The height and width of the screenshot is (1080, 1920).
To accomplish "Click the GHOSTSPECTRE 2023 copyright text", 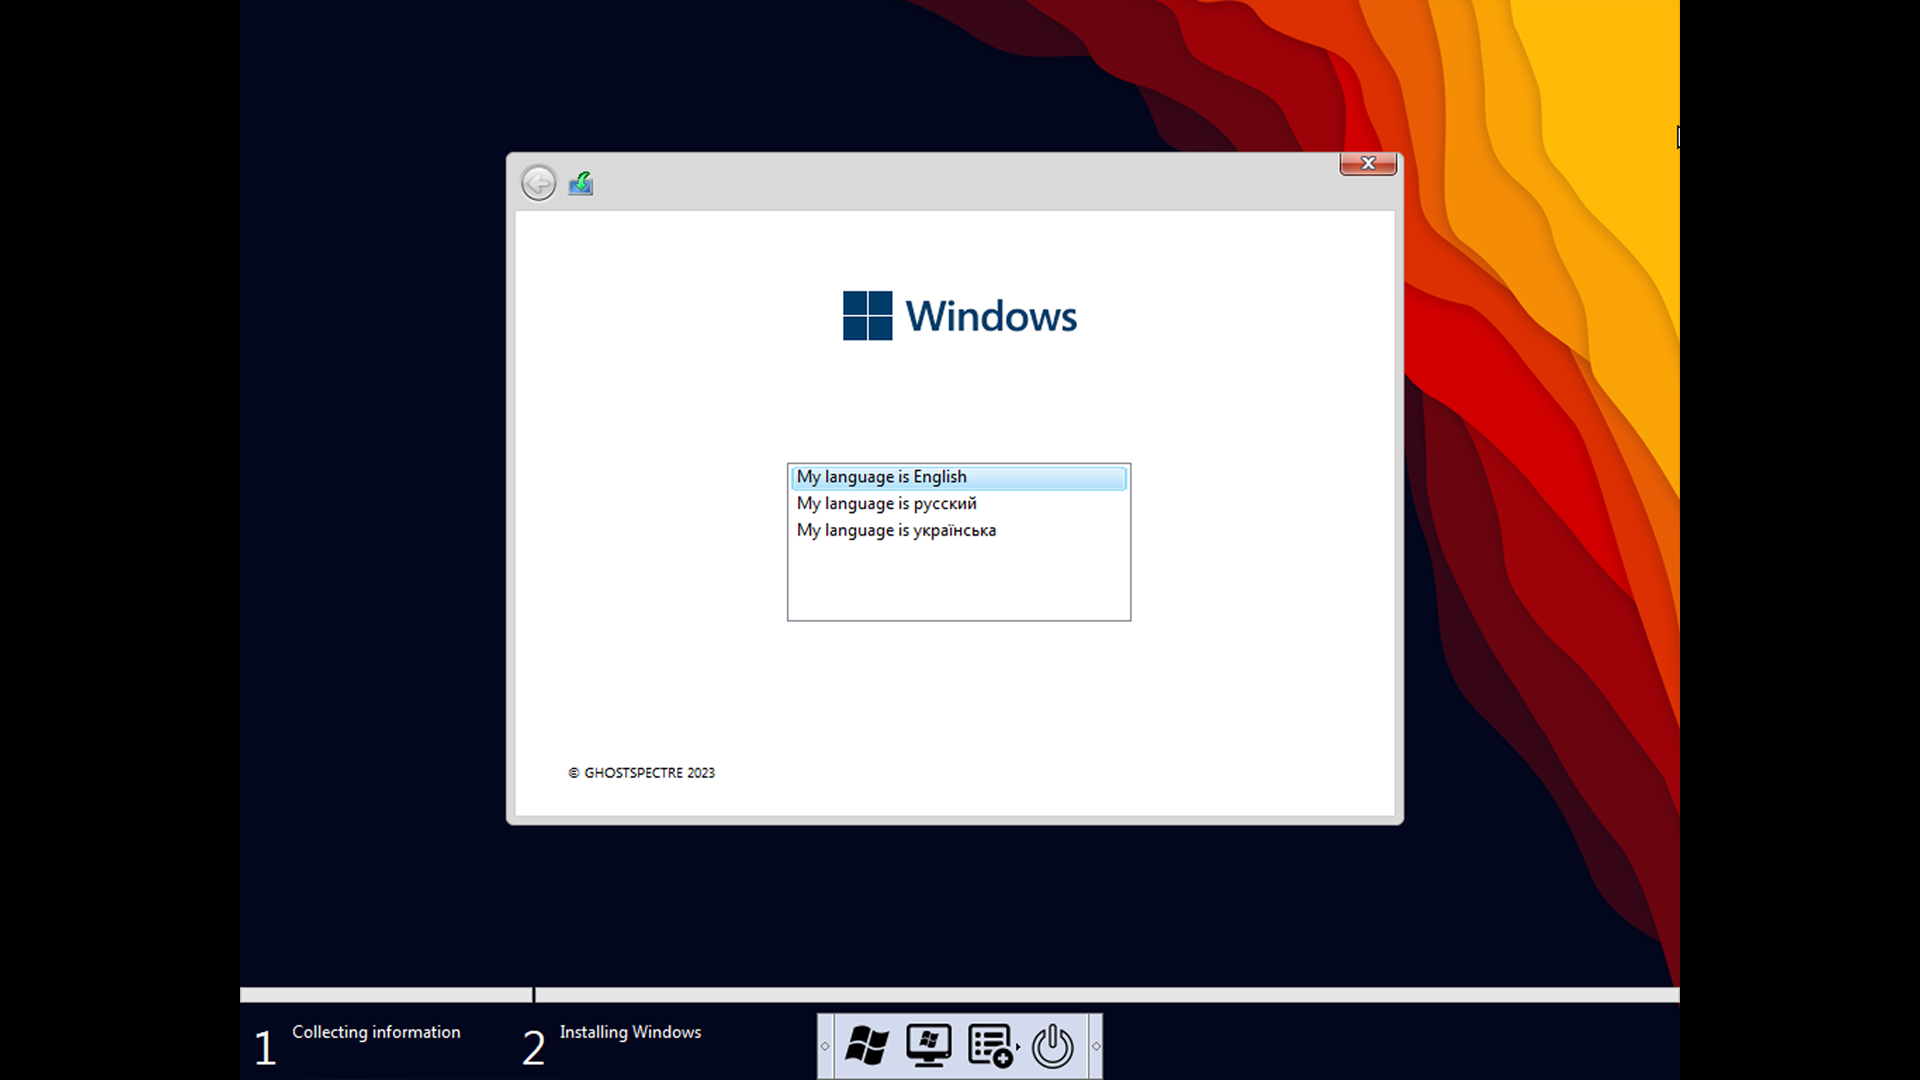I will coord(642,773).
